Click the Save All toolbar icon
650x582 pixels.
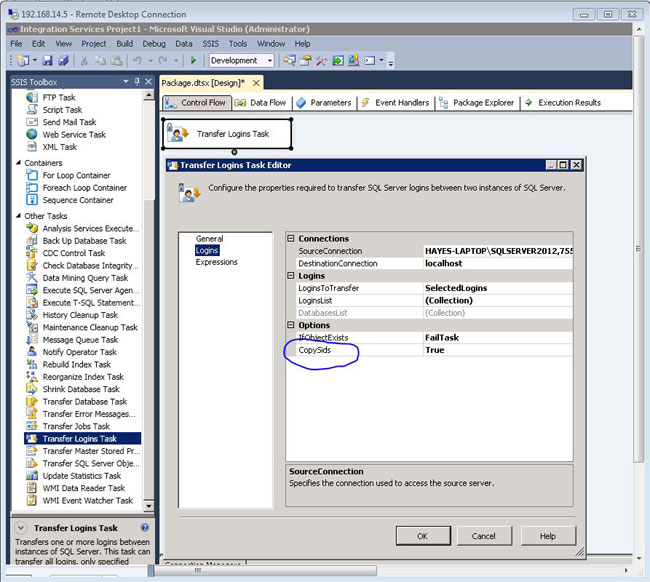coord(63,61)
